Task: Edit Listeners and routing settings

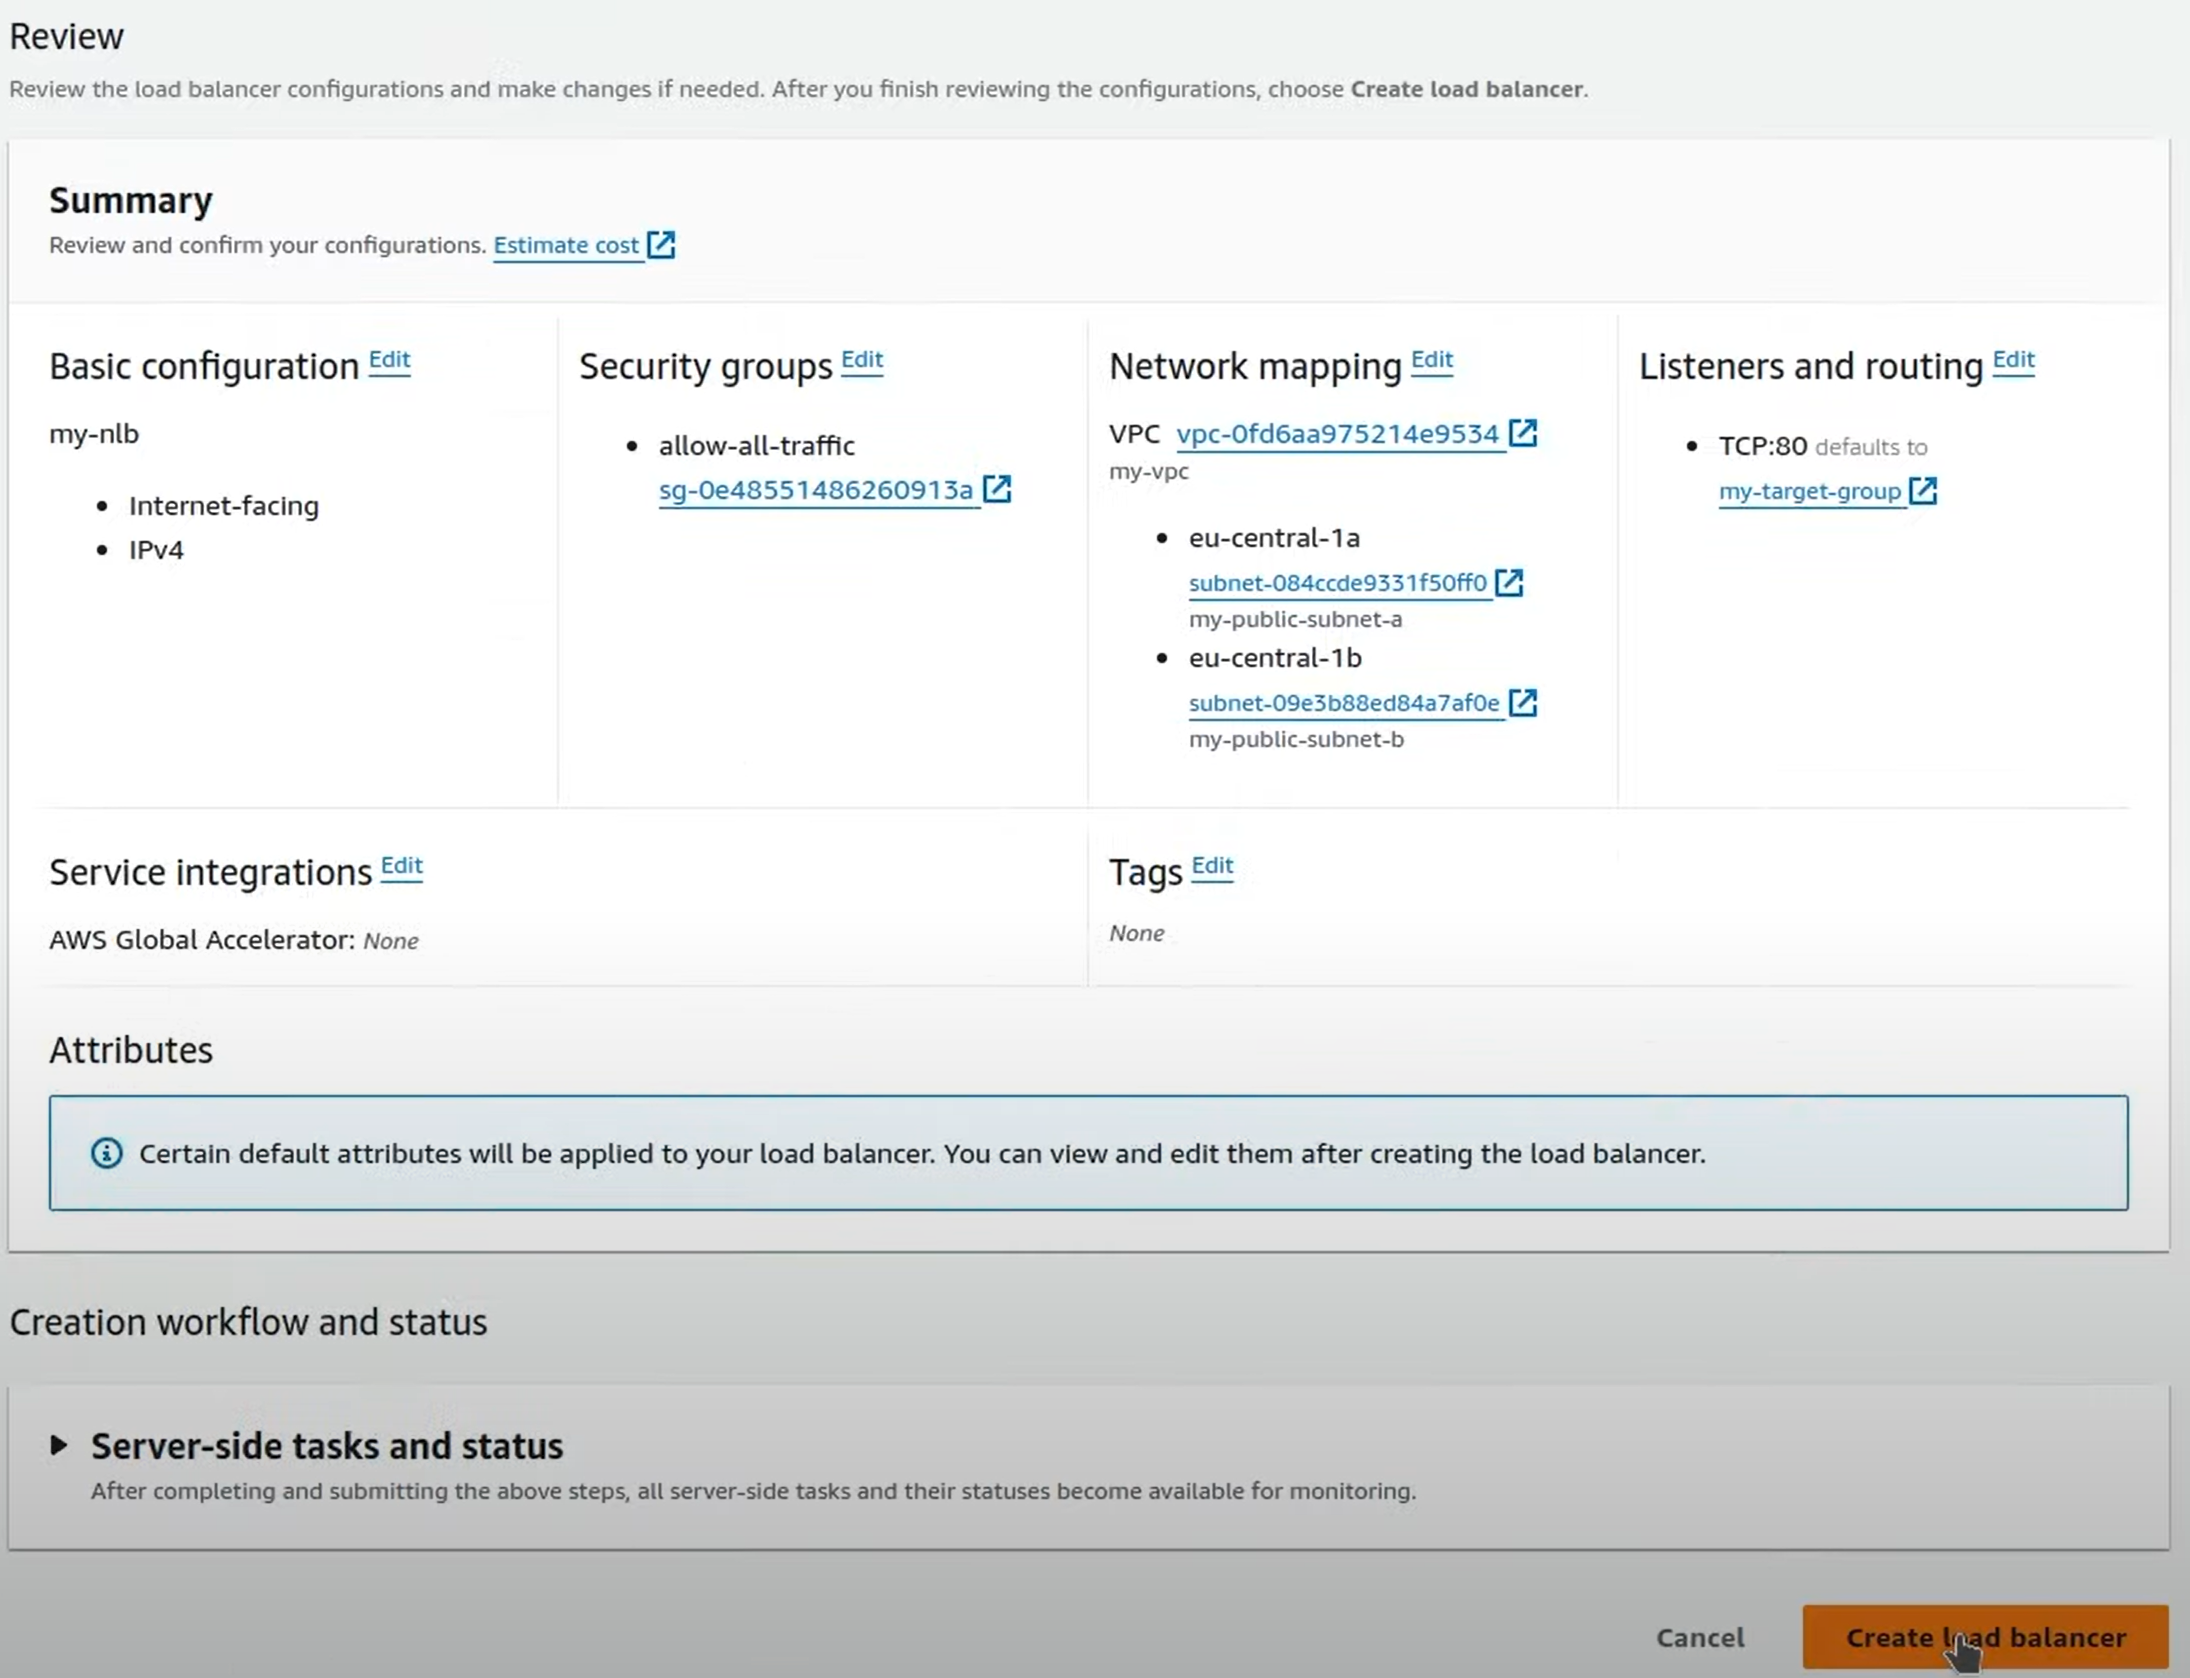Action: tap(2013, 360)
